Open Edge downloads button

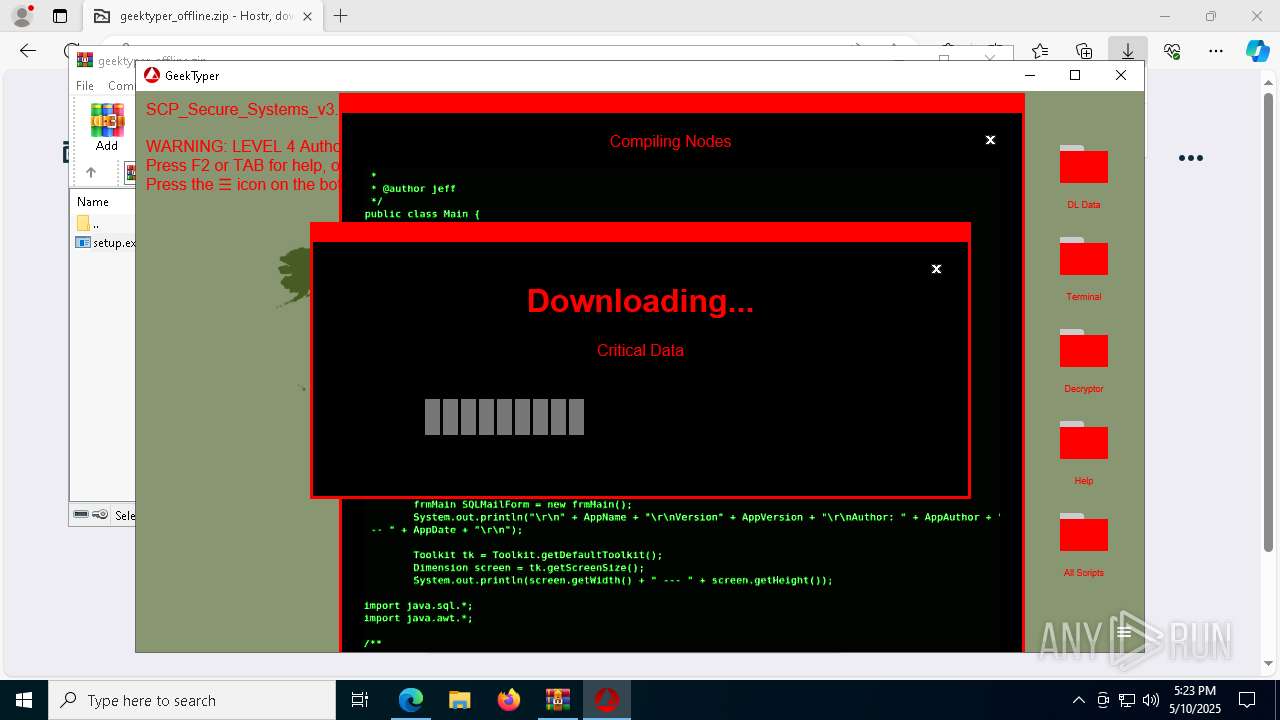click(1127, 51)
